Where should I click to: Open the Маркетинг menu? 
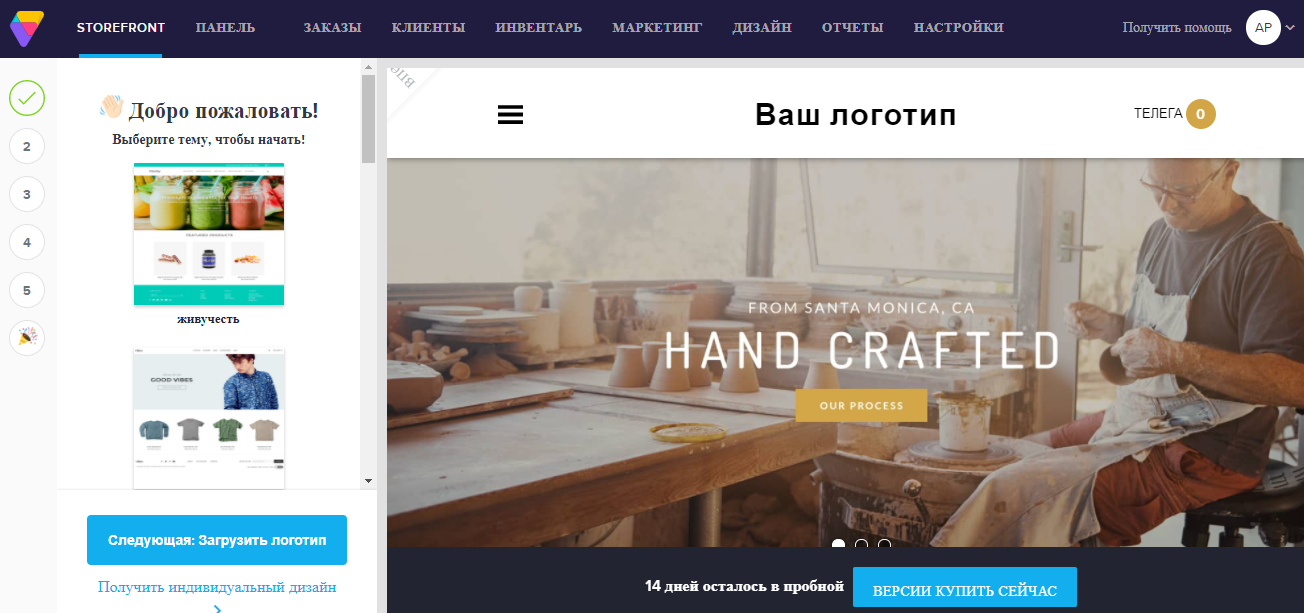pos(657,28)
